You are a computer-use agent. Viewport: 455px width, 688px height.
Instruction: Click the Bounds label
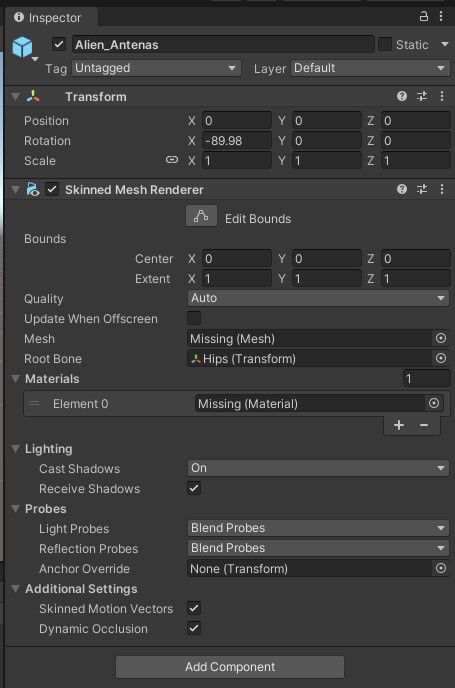[45, 239]
